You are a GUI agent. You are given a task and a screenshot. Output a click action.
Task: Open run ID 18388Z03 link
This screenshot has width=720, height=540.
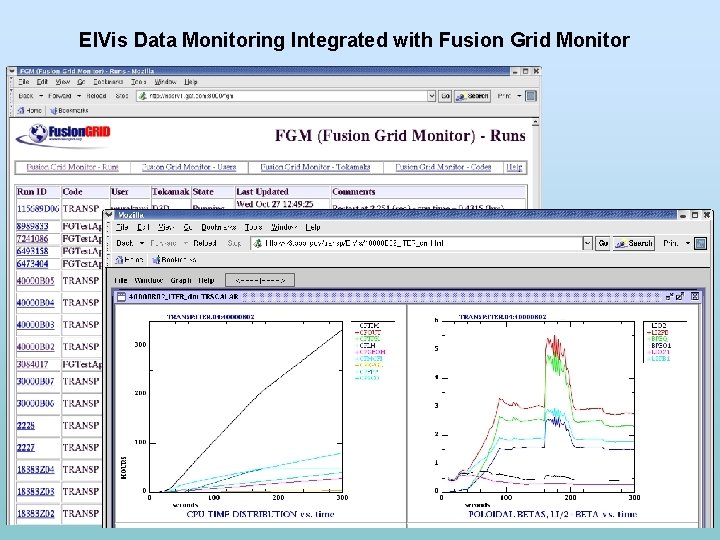(35, 492)
